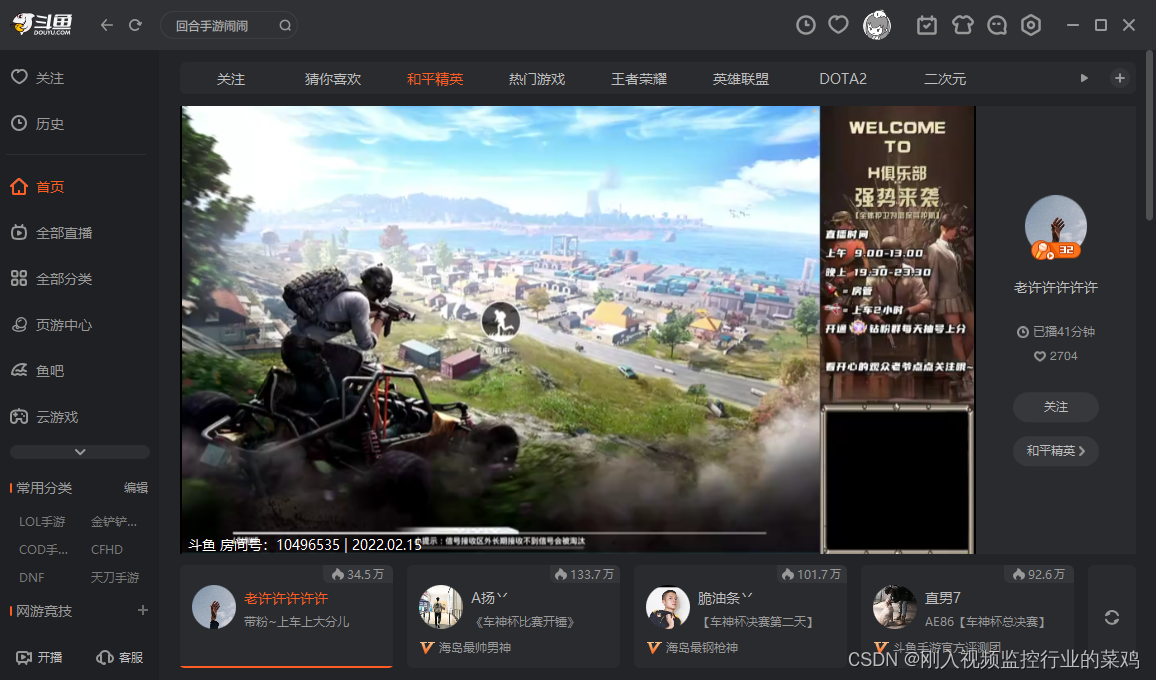Click the 全部直播 live icon
The width and height of the screenshot is (1156, 680).
point(19,232)
